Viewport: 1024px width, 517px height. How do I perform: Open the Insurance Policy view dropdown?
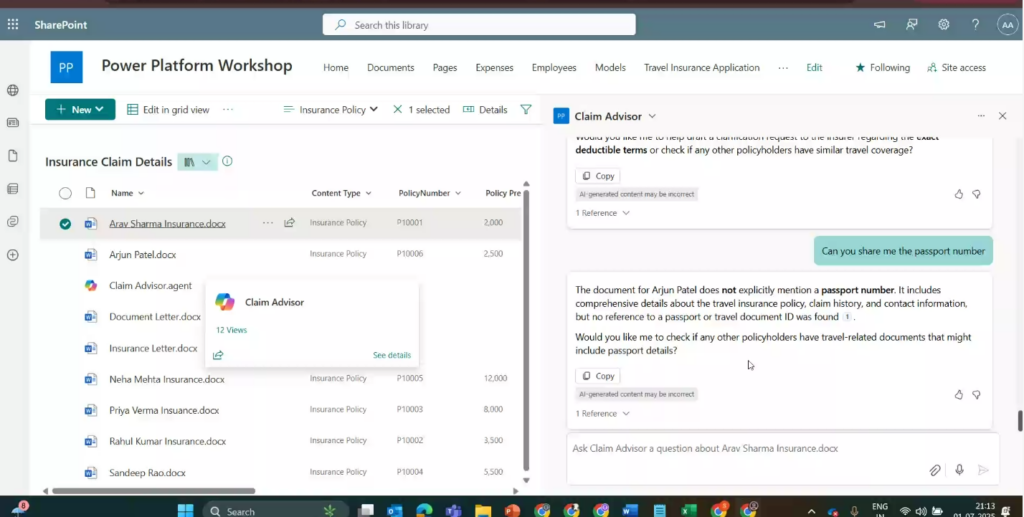click(330, 110)
